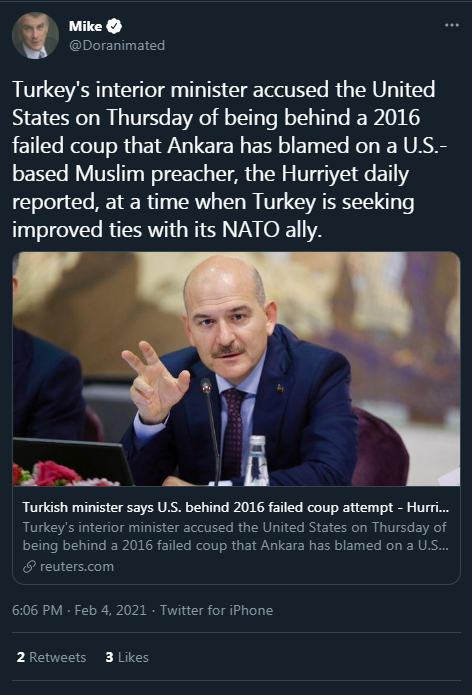
Task: Open Mike's profile avatar picture
Action: pyautogui.click(x=35, y=35)
